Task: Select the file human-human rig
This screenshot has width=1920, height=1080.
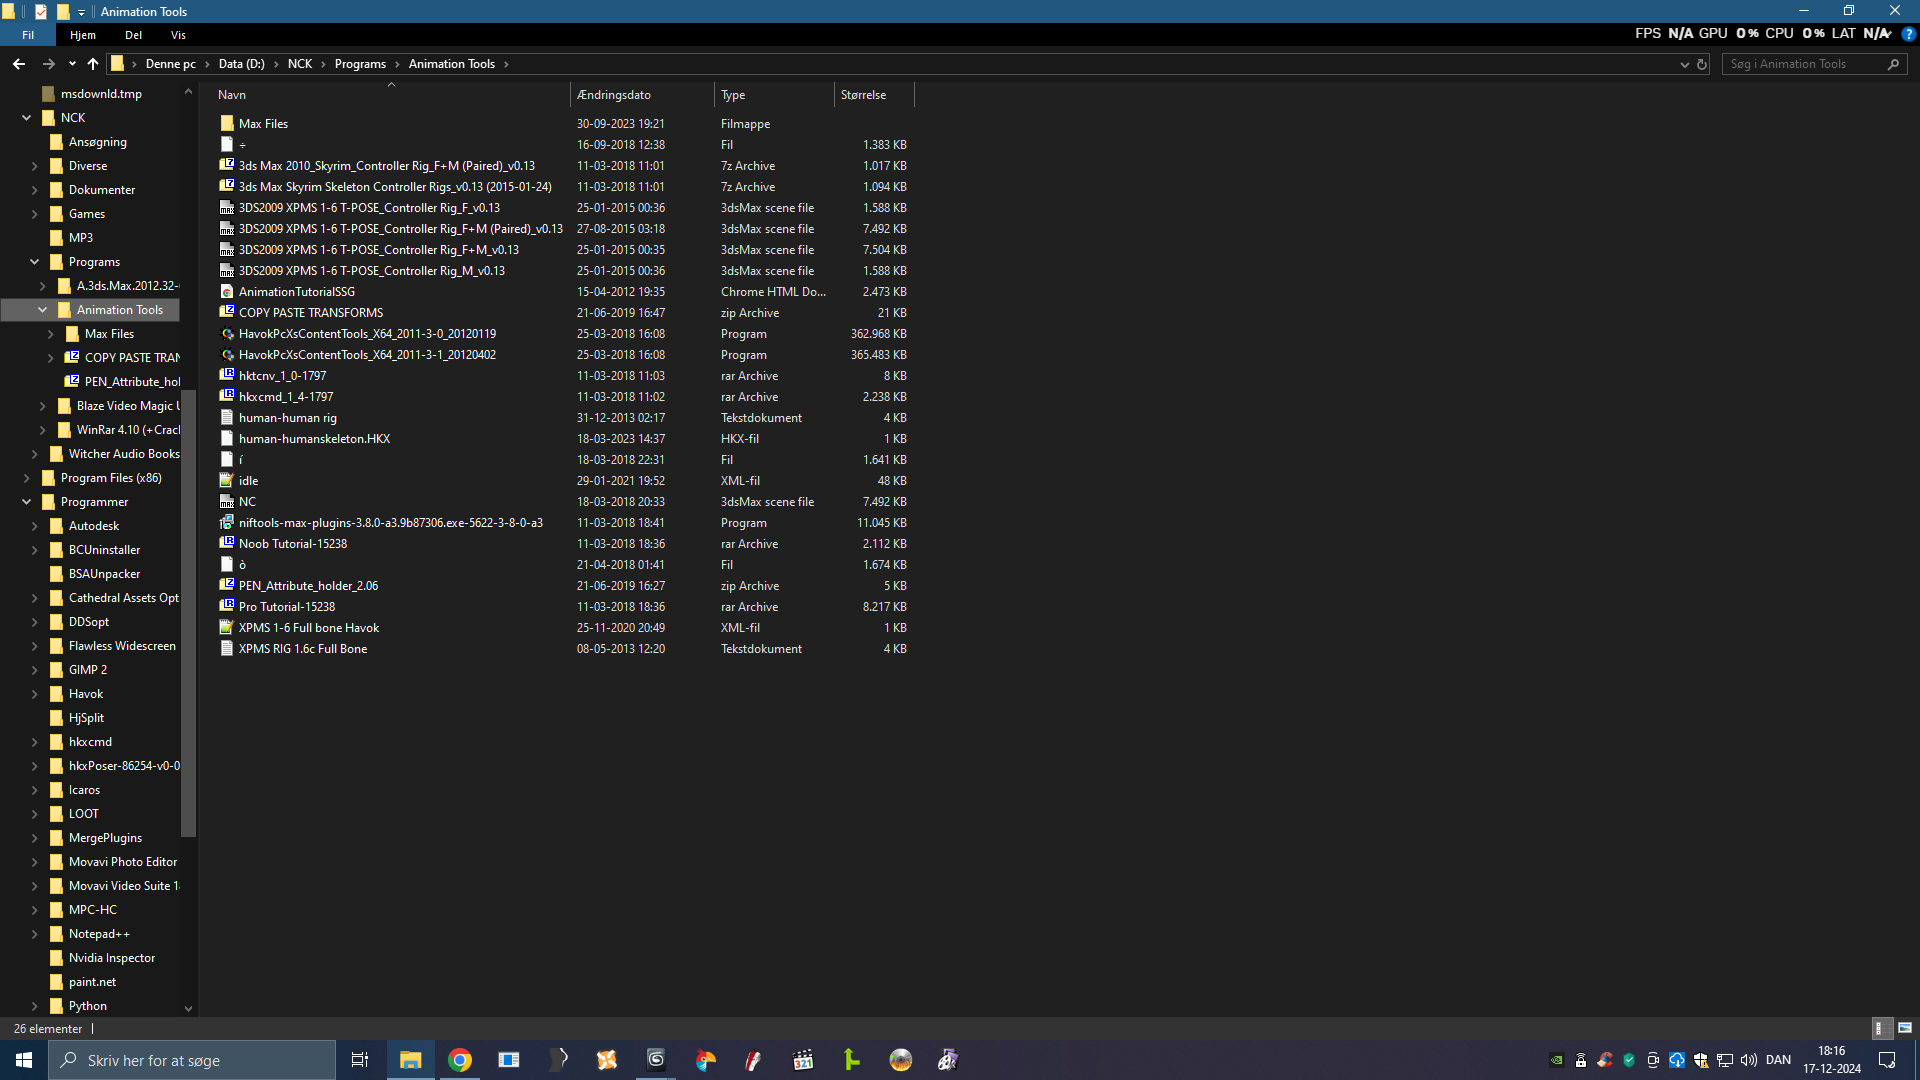Action: pos(288,418)
